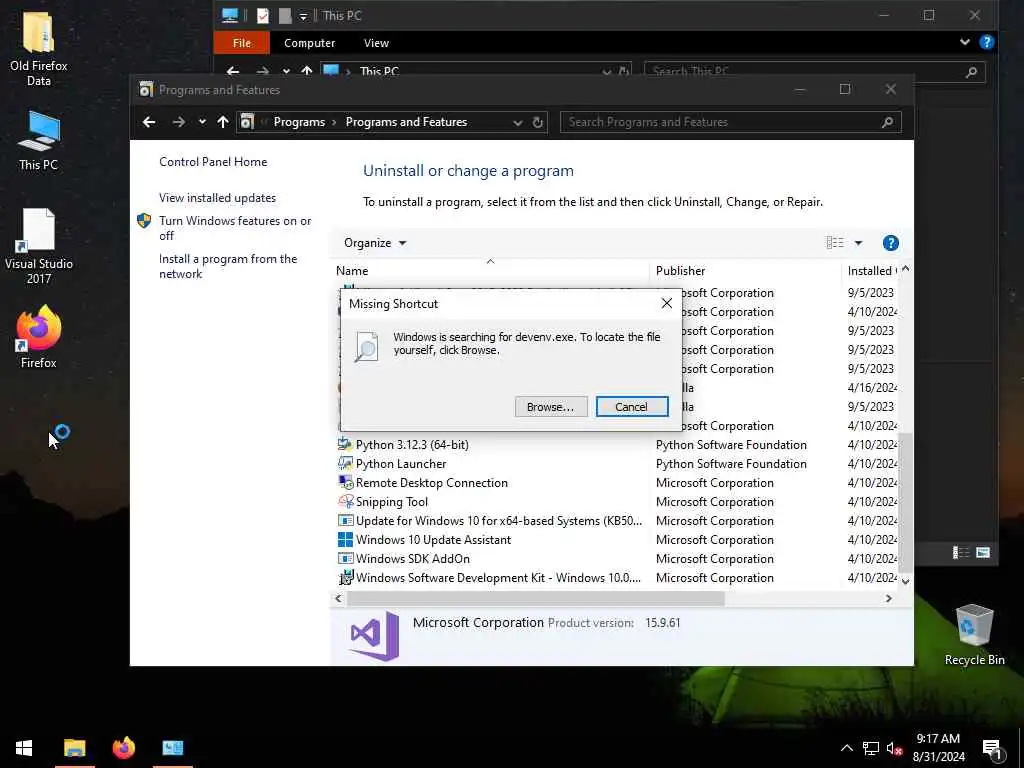
Task: Click the blue help icon in Programs and Features
Action: (890, 243)
